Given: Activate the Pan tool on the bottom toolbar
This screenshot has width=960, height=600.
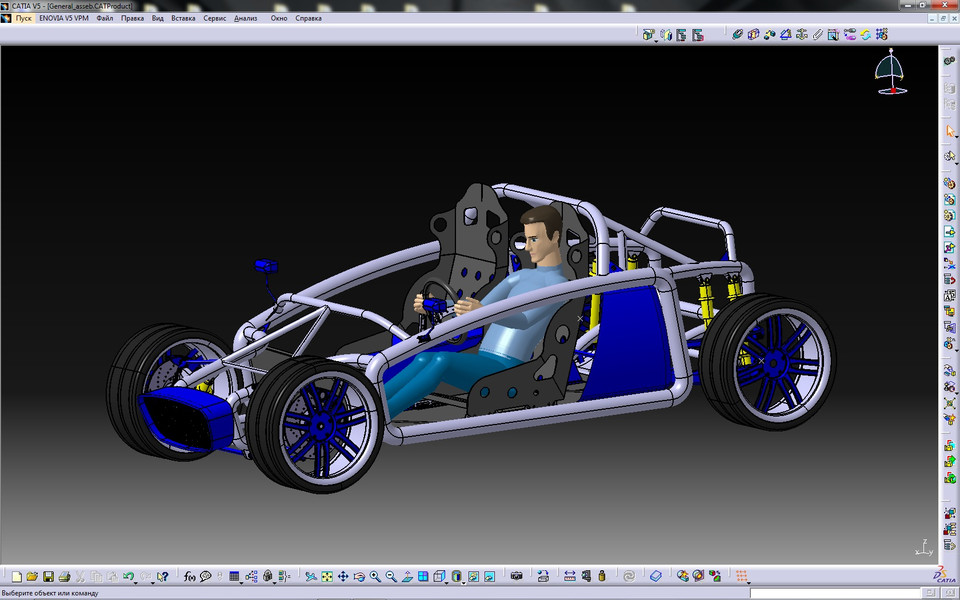Looking at the screenshot, I should 342,576.
